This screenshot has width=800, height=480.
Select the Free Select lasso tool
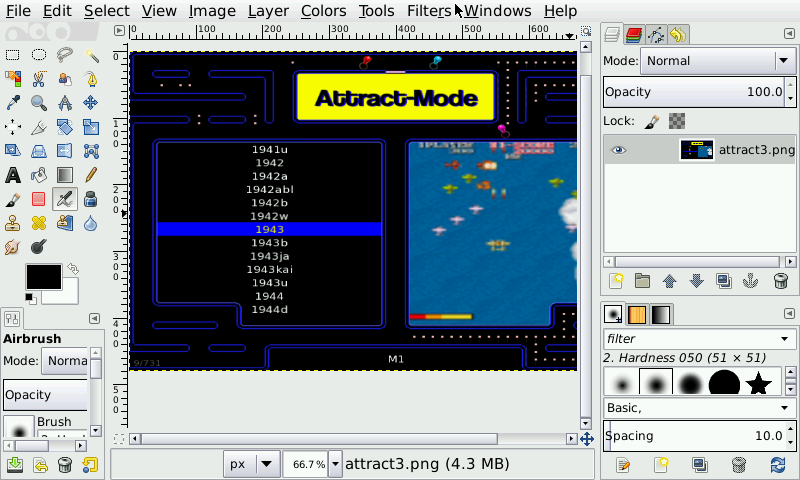[65, 55]
